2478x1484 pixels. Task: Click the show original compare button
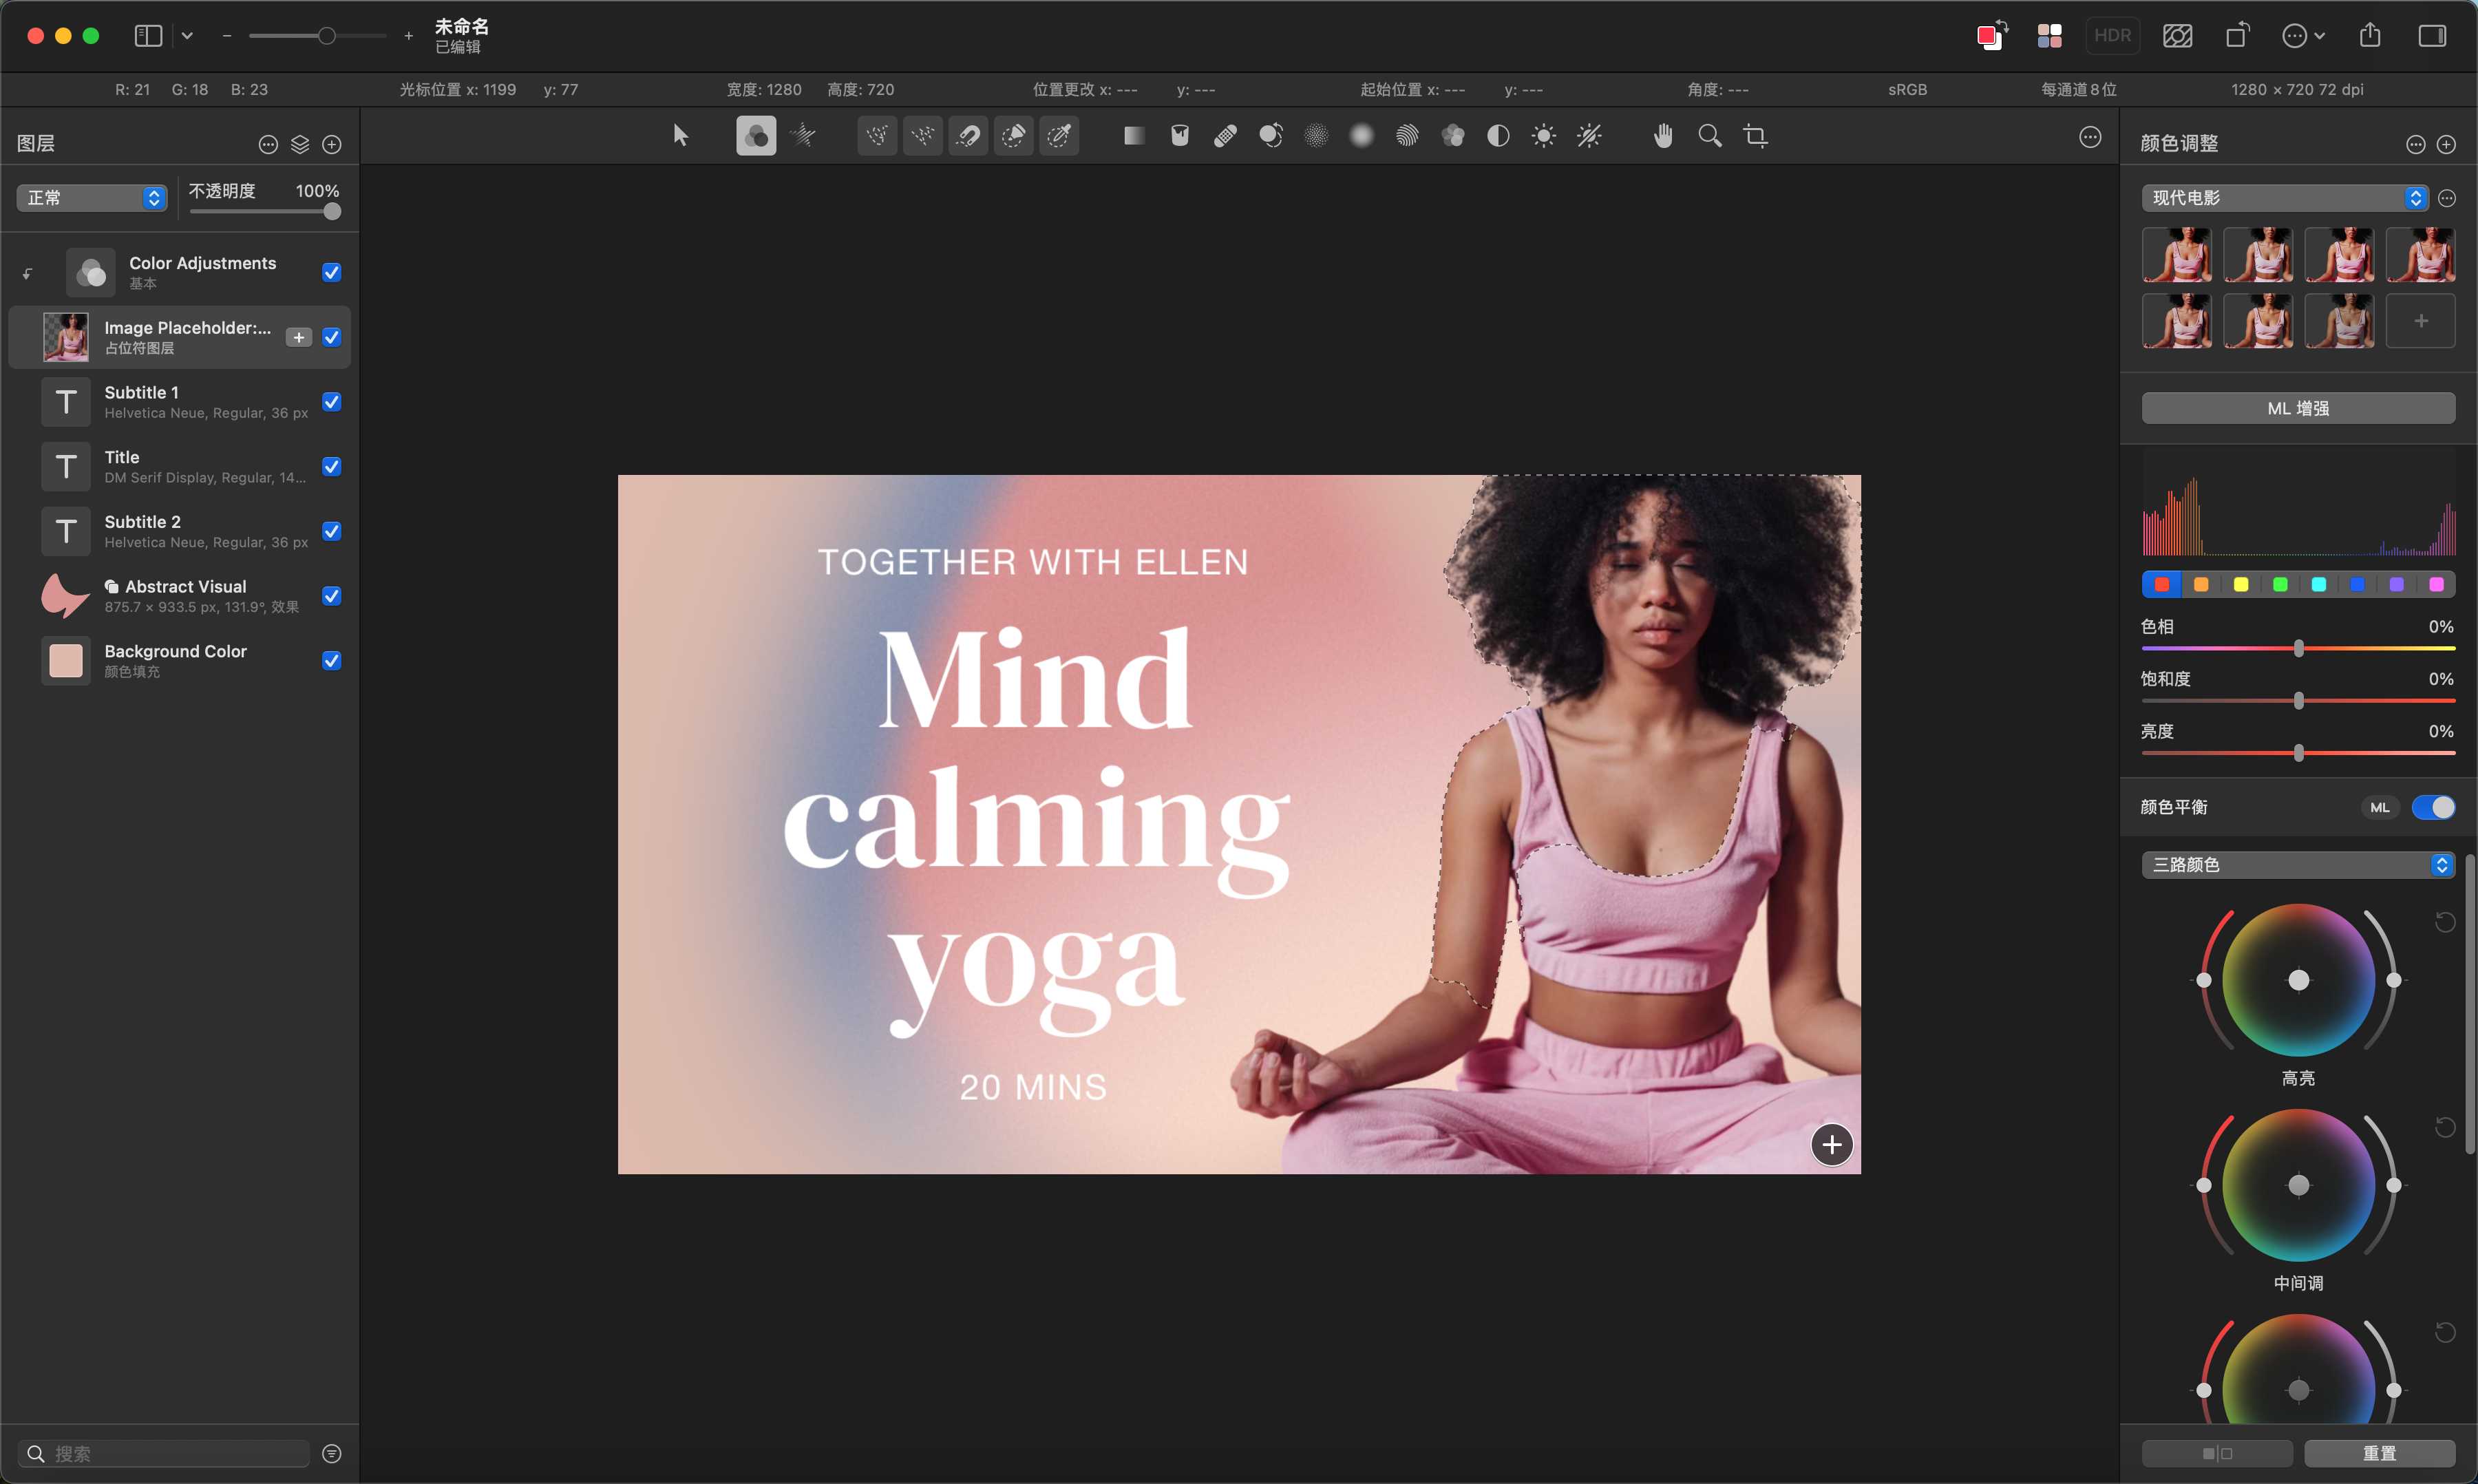coord(2217,1453)
